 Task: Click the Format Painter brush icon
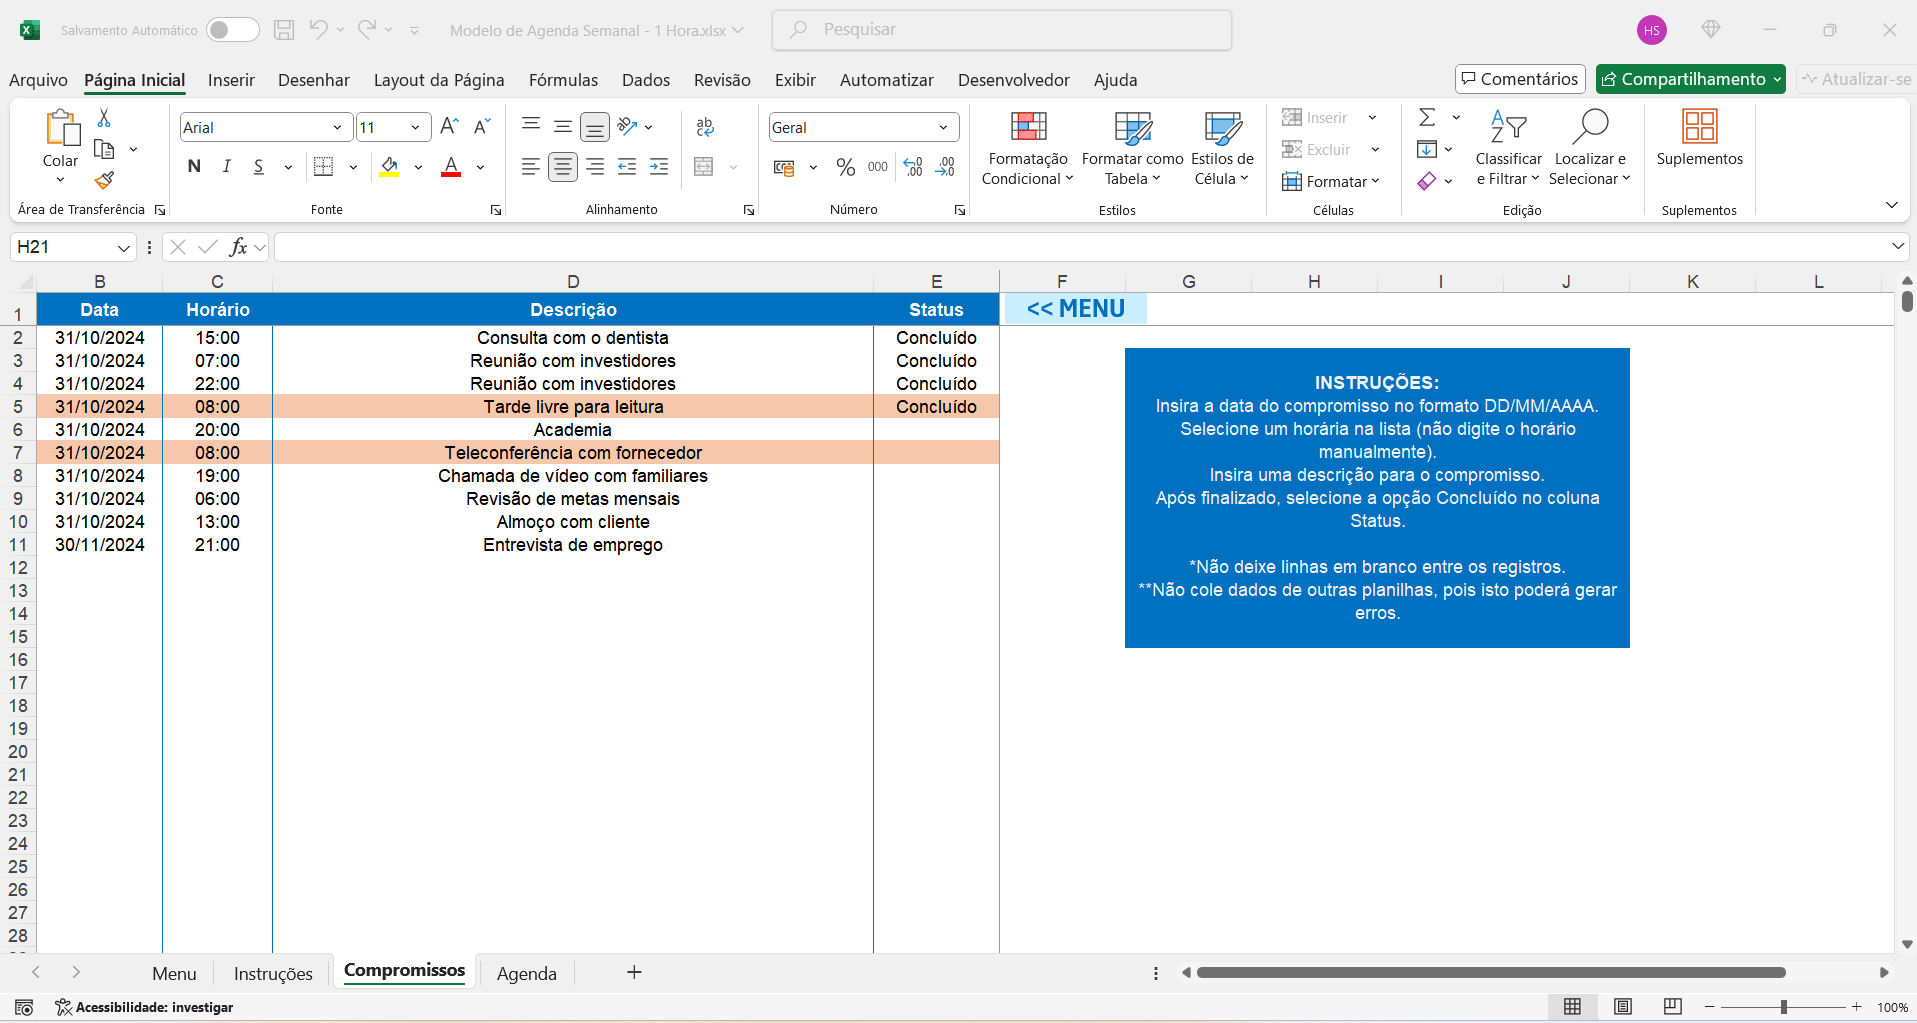[104, 180]
